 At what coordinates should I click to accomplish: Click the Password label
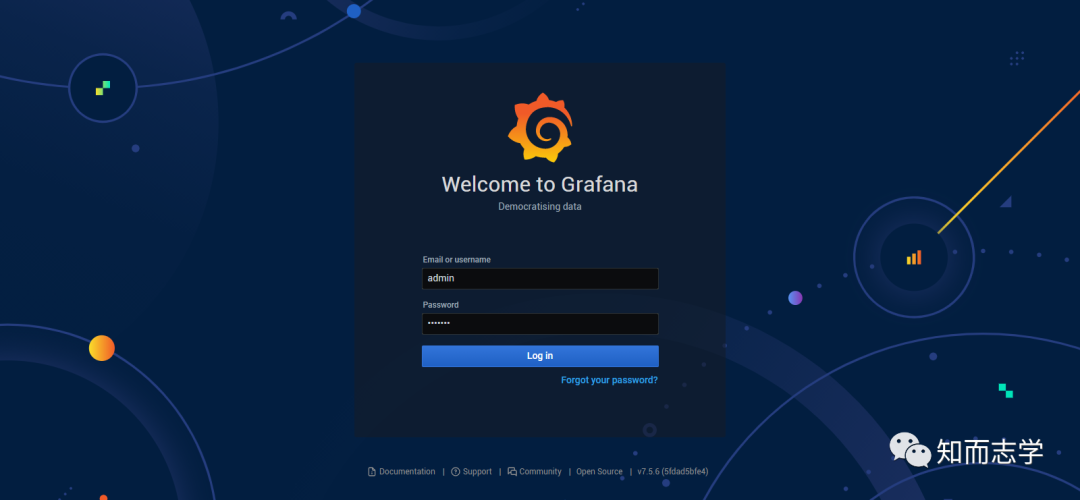441,304
